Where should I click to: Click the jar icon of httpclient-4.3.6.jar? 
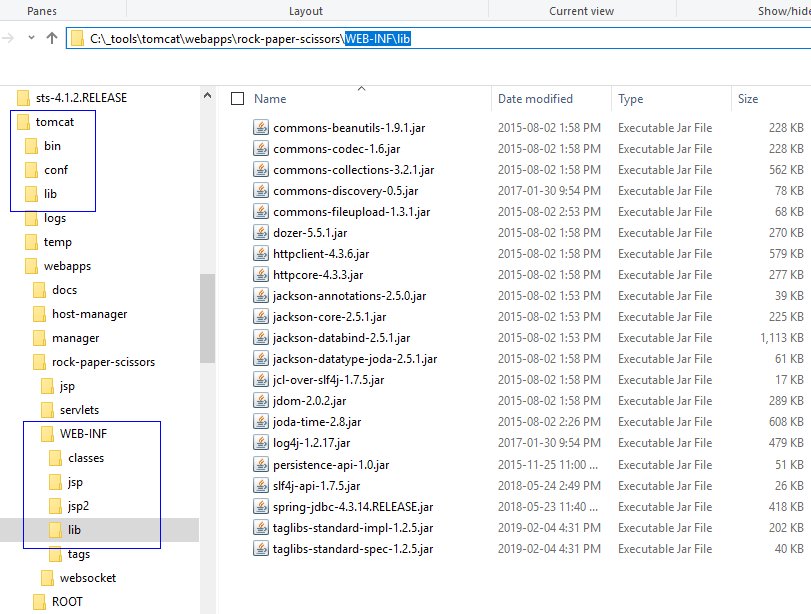pos(261,254)
